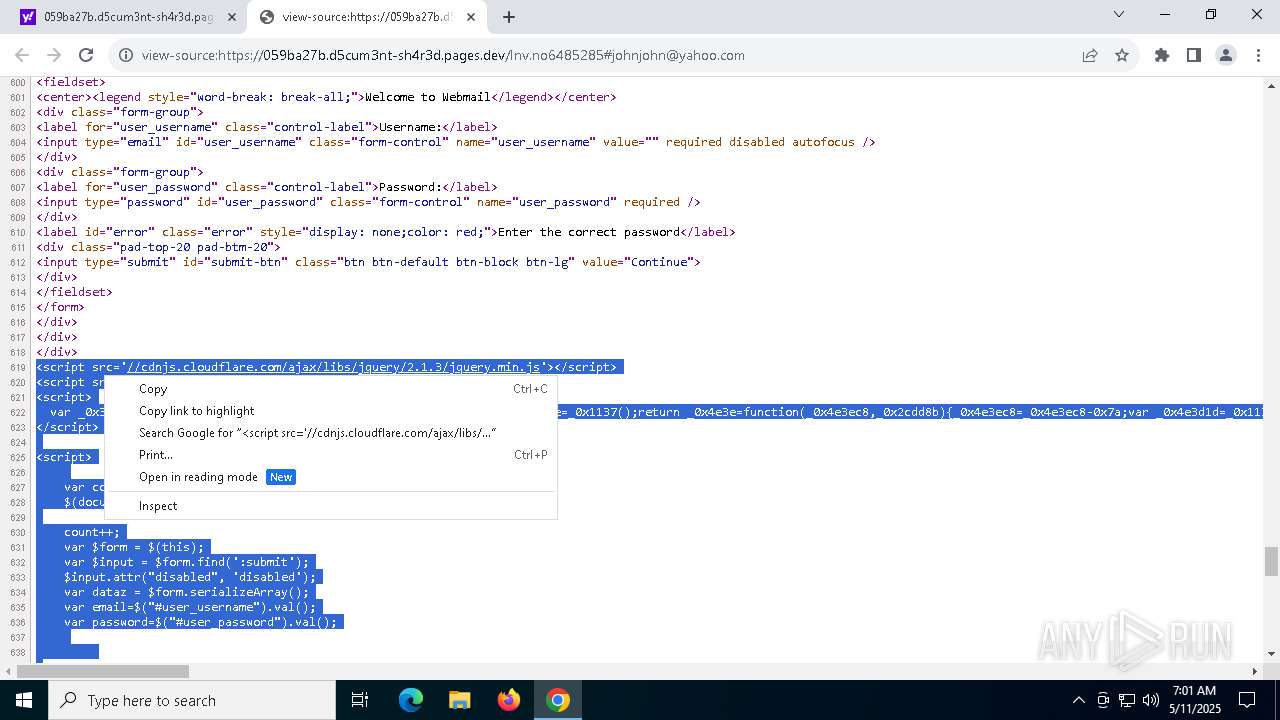Click the user_password val() line
This screenshot has width=1280, height=720.
(x=201, y=622)
